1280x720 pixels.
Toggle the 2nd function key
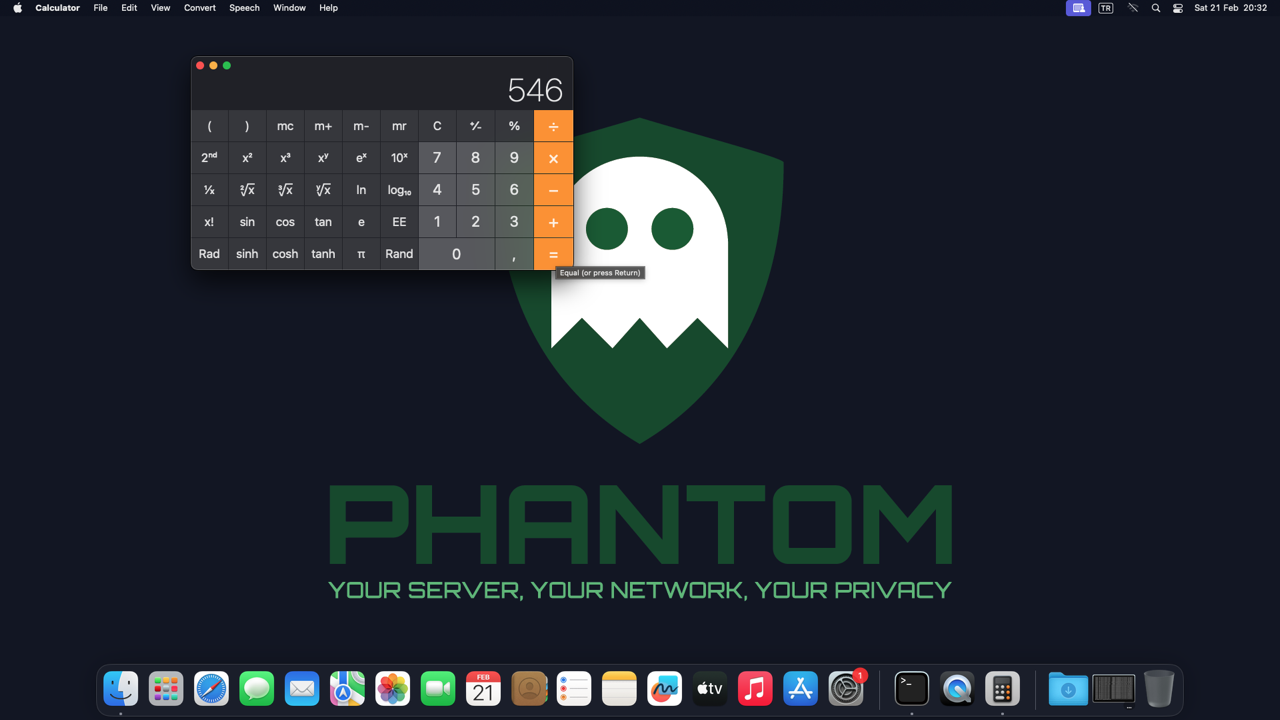(209, 158)
